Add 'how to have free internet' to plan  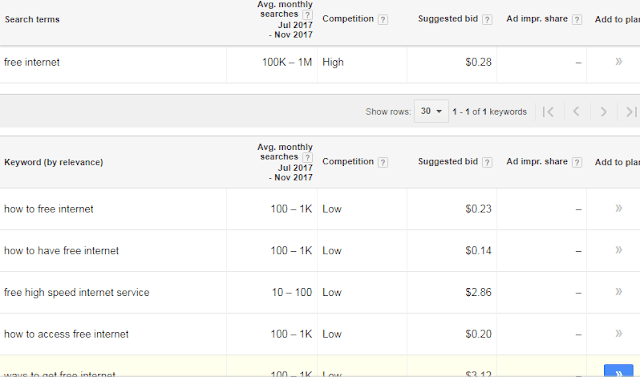point(618,250)
